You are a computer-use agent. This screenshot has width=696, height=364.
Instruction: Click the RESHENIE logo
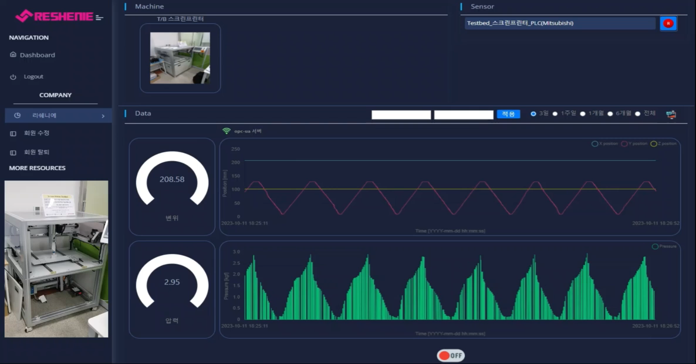tap(59, 16)
